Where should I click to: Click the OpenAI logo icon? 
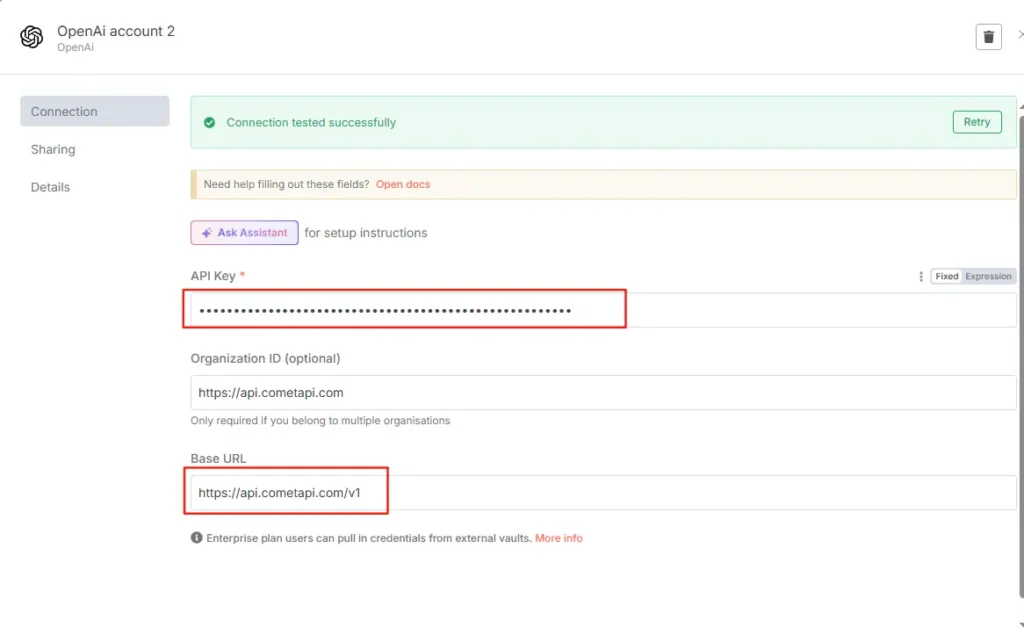(31, 37)
